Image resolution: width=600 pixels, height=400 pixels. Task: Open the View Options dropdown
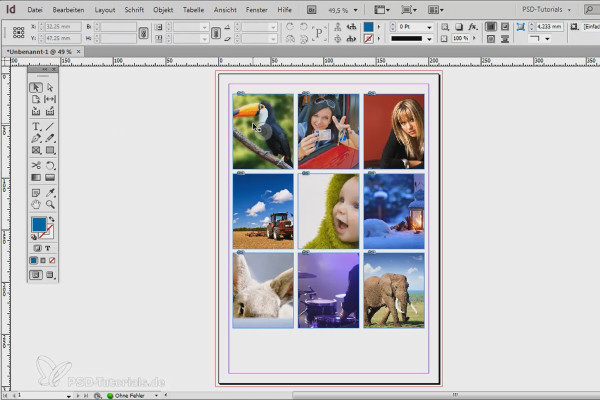(x=382, y=10)
